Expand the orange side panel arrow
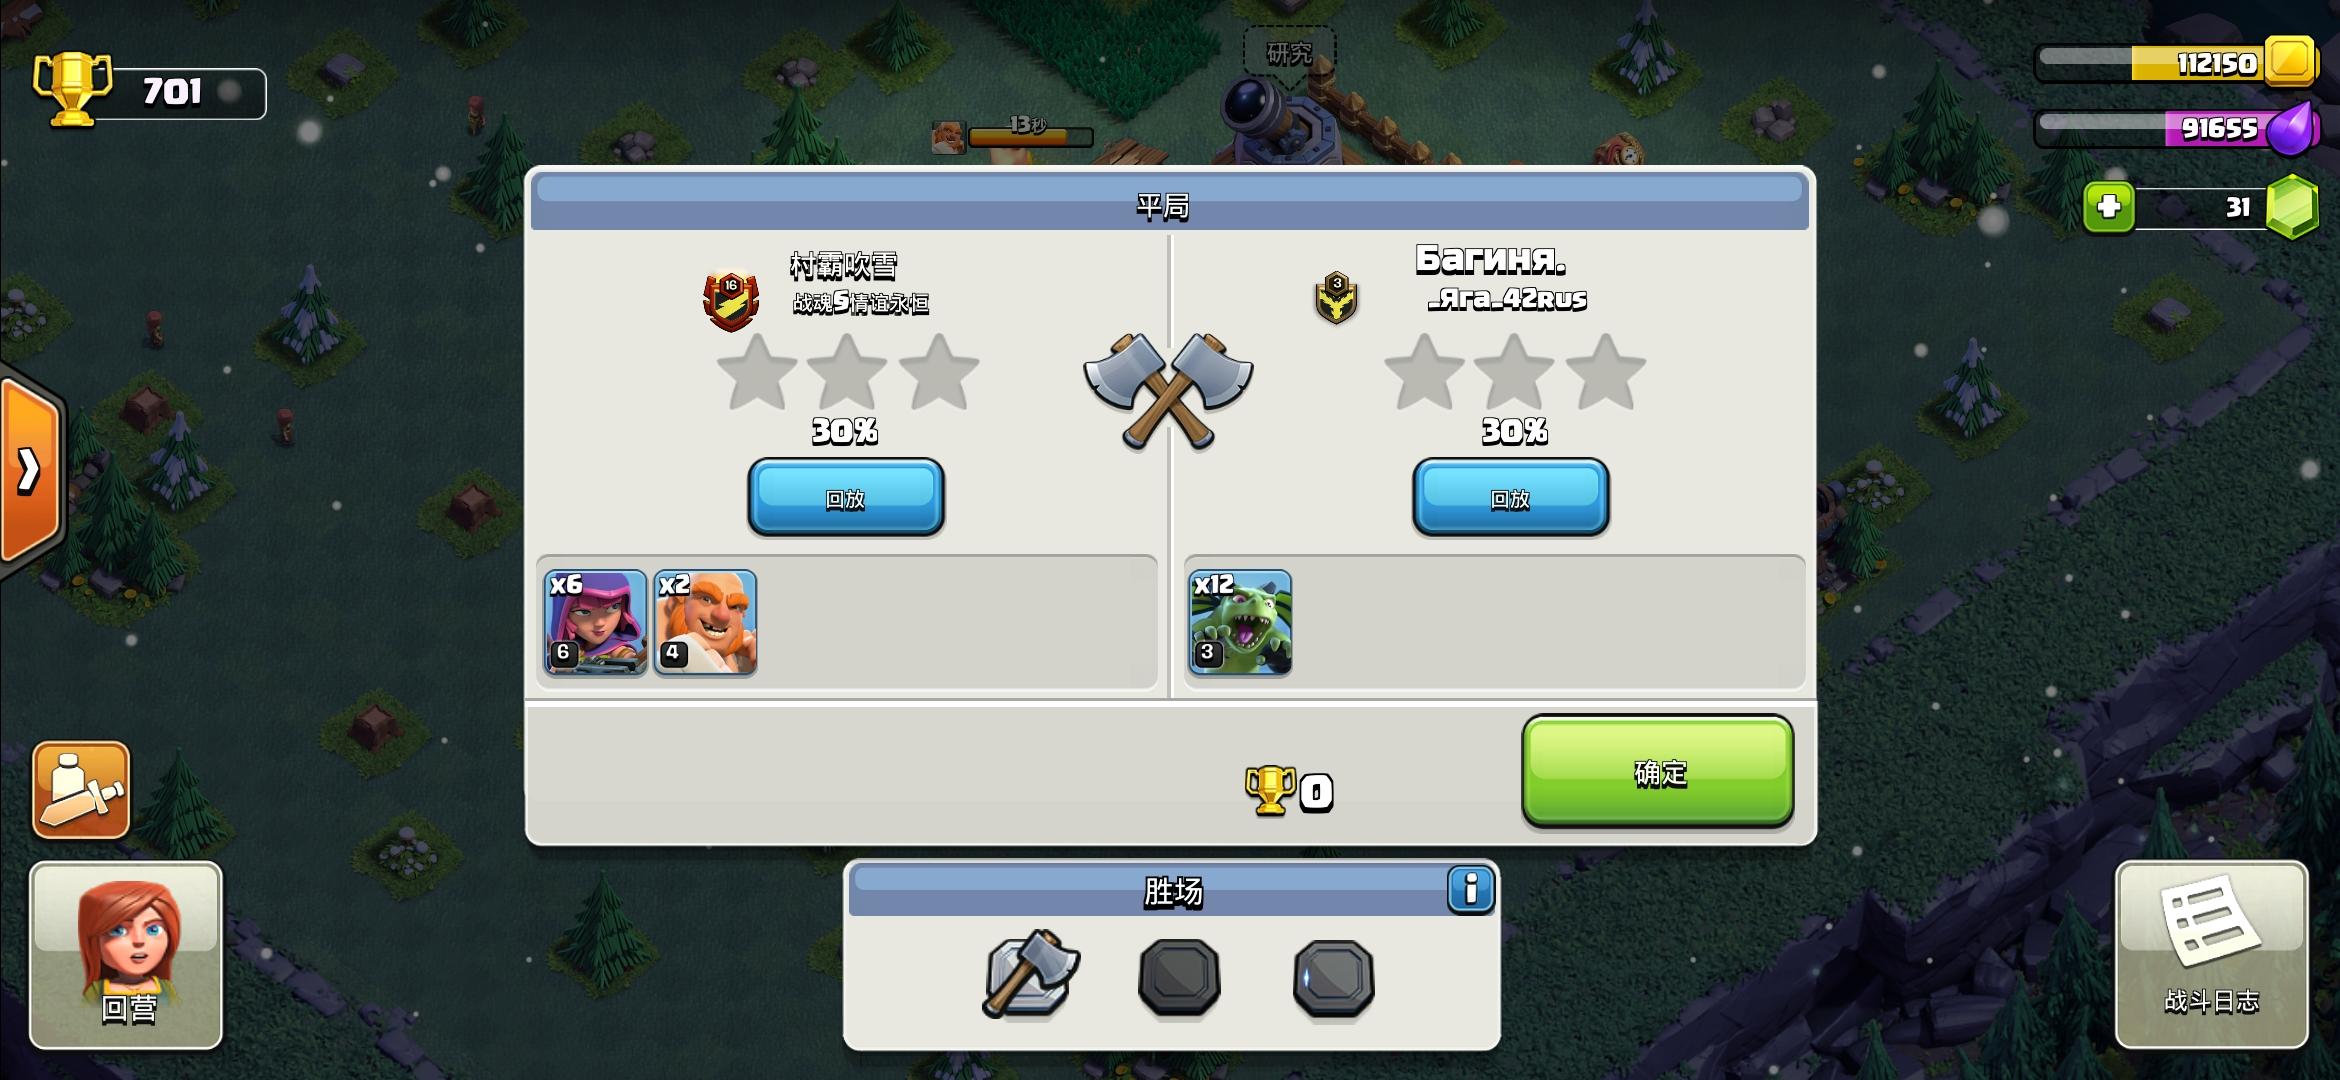Image resolution: width=2340 pixels, height=1080 pixels. click(x=30, y=470)
